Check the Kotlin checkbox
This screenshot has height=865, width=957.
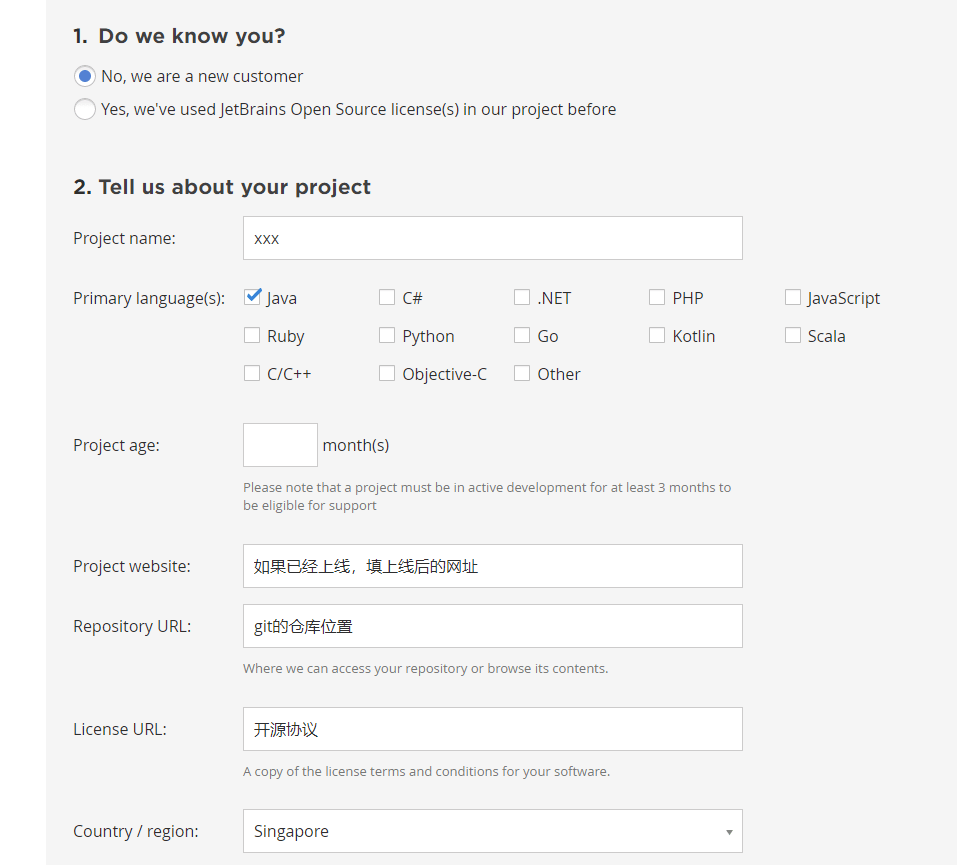657,335
